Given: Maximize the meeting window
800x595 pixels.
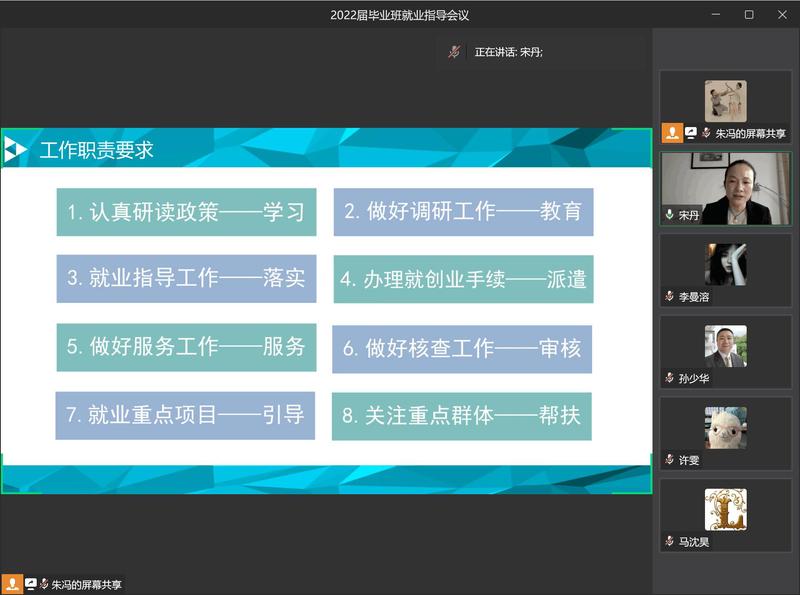Looking at the screenshot, I should pos(749,14).
